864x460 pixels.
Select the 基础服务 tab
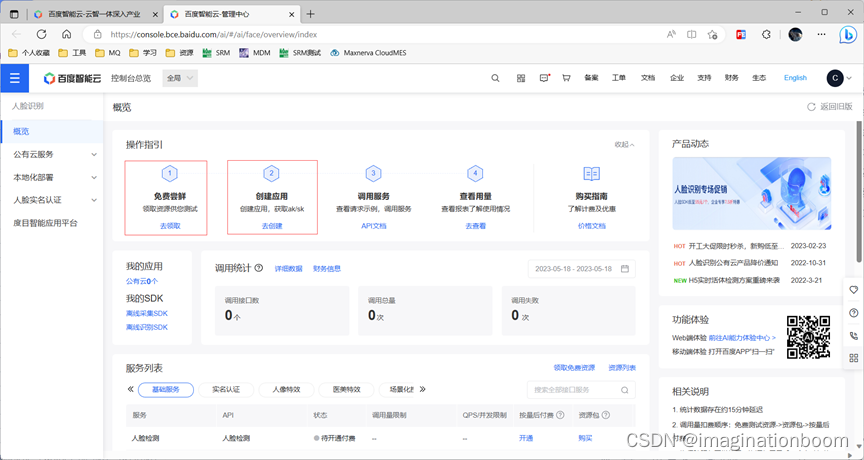click(x=166, y=389)
